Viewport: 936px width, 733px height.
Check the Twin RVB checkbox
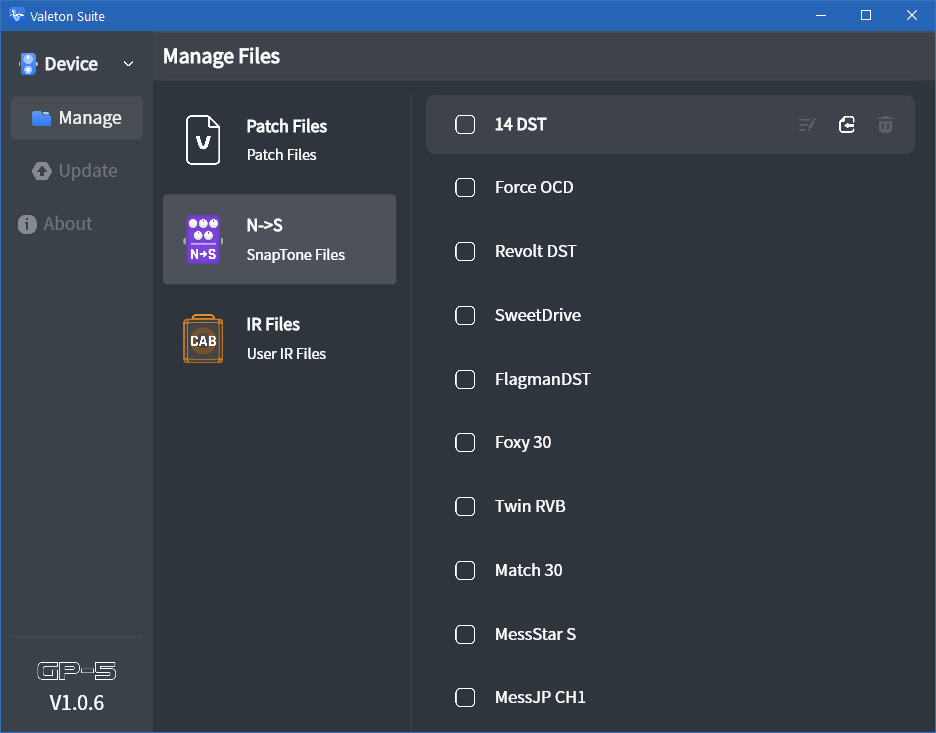(x=465, y=506)
